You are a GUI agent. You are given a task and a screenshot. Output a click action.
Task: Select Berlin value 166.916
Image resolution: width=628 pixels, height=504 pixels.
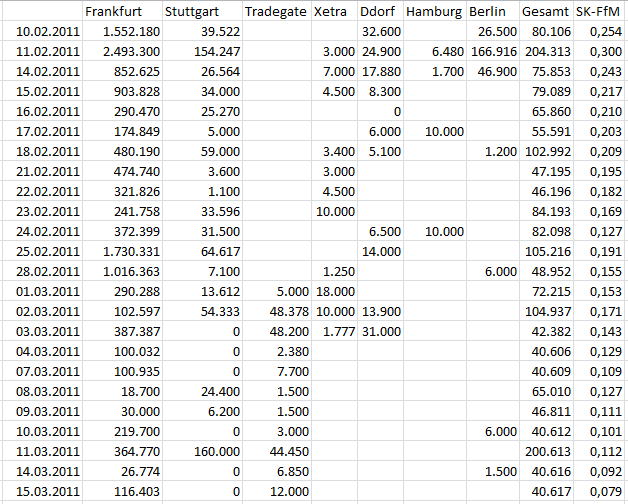click(493, 51)
